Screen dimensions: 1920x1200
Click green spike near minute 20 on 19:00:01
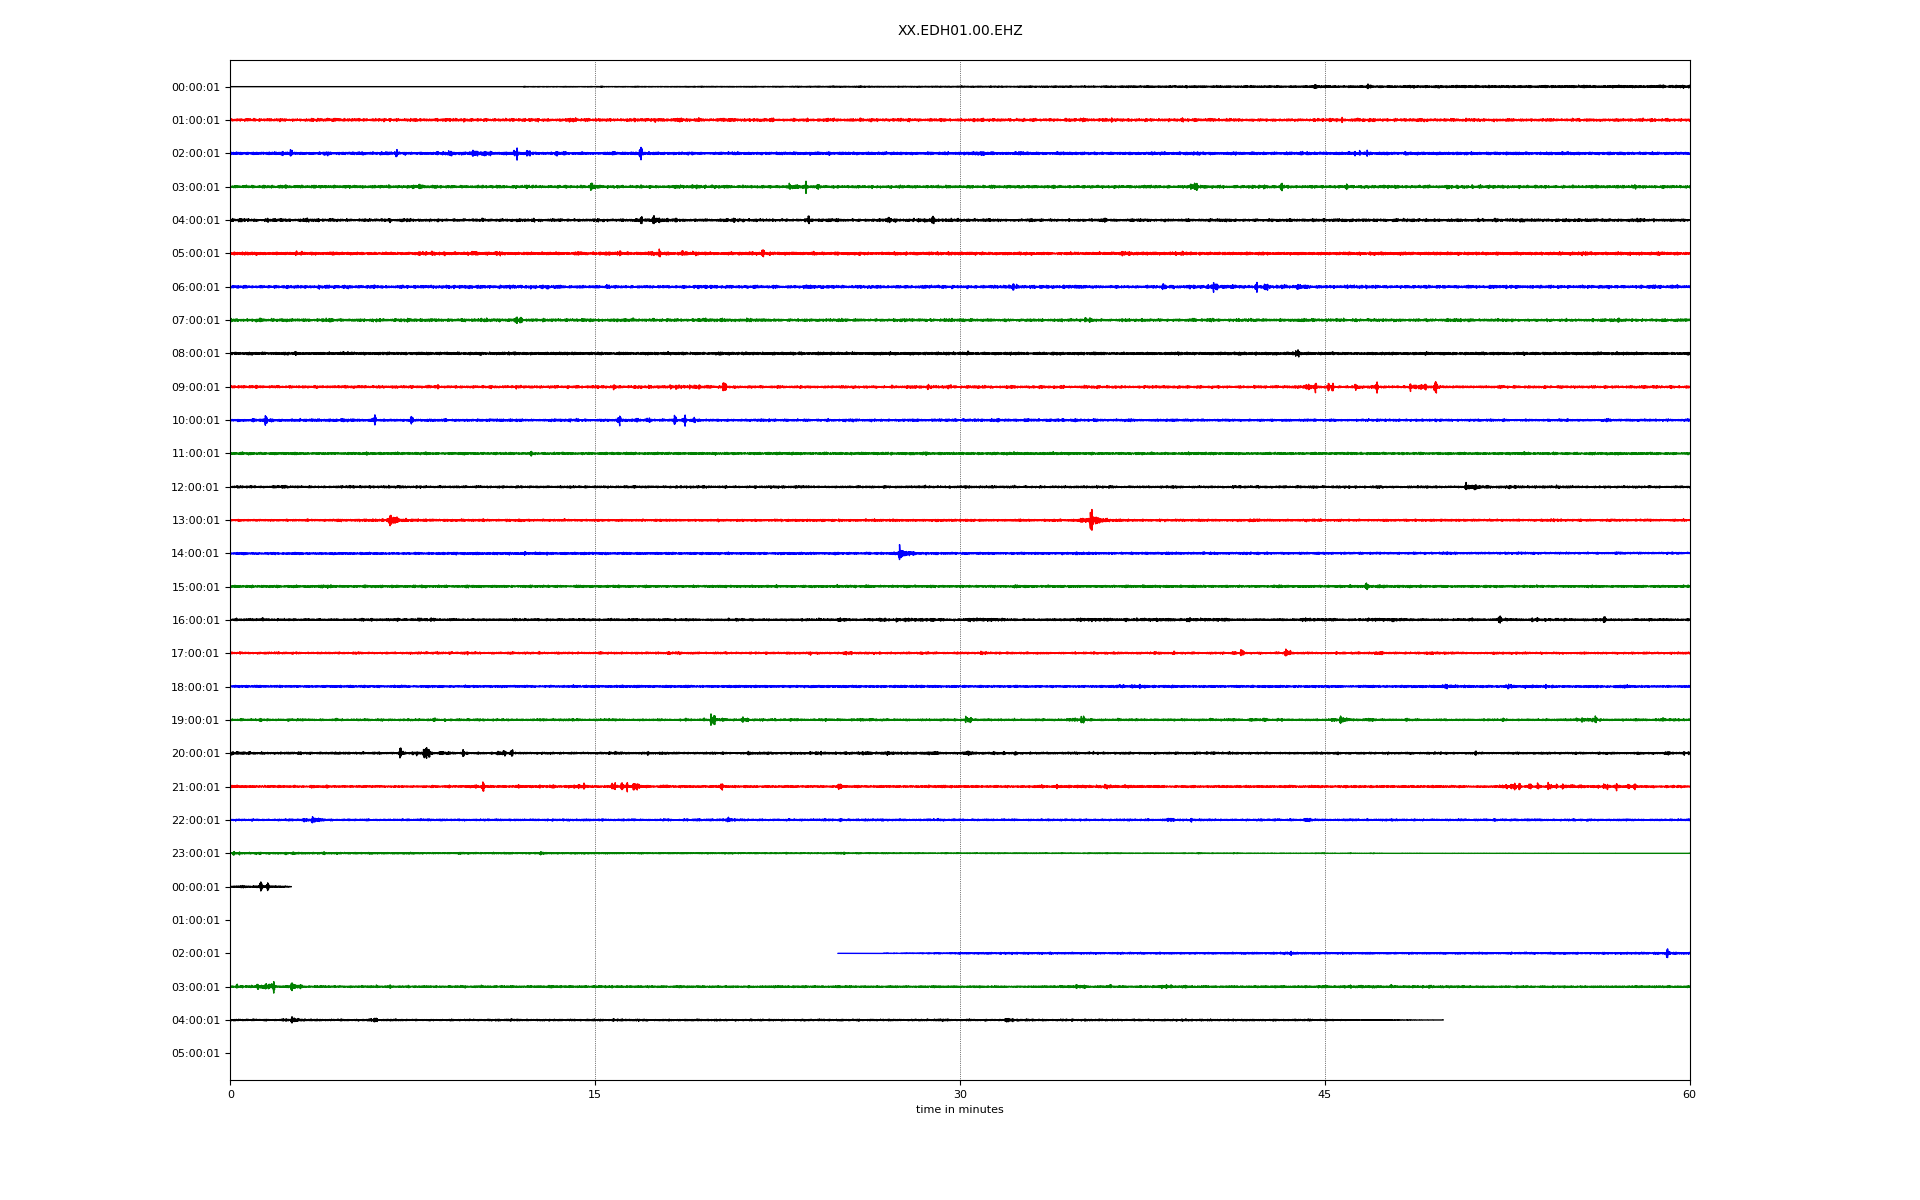[x=712, y=720]
